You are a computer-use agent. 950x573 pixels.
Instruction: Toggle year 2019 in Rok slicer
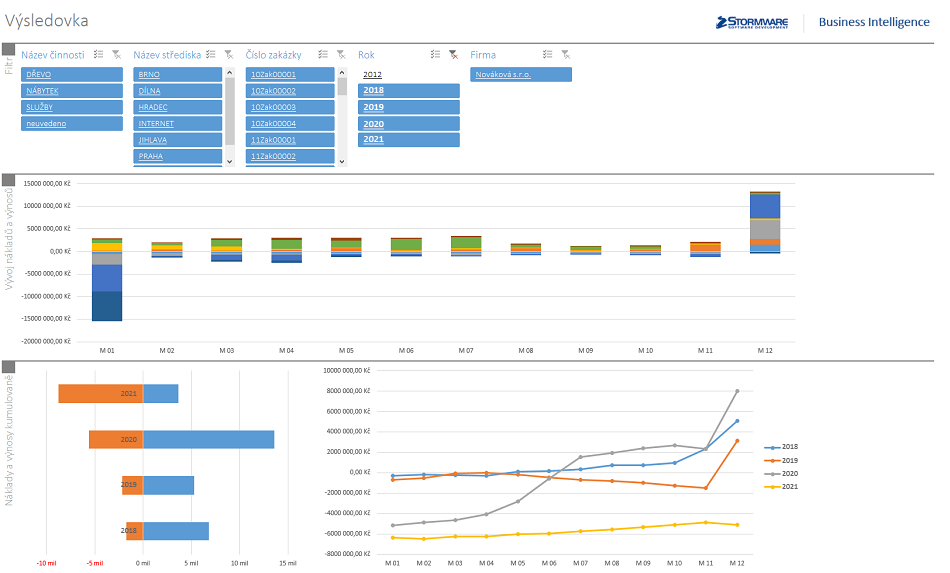(x=409, y=107)
